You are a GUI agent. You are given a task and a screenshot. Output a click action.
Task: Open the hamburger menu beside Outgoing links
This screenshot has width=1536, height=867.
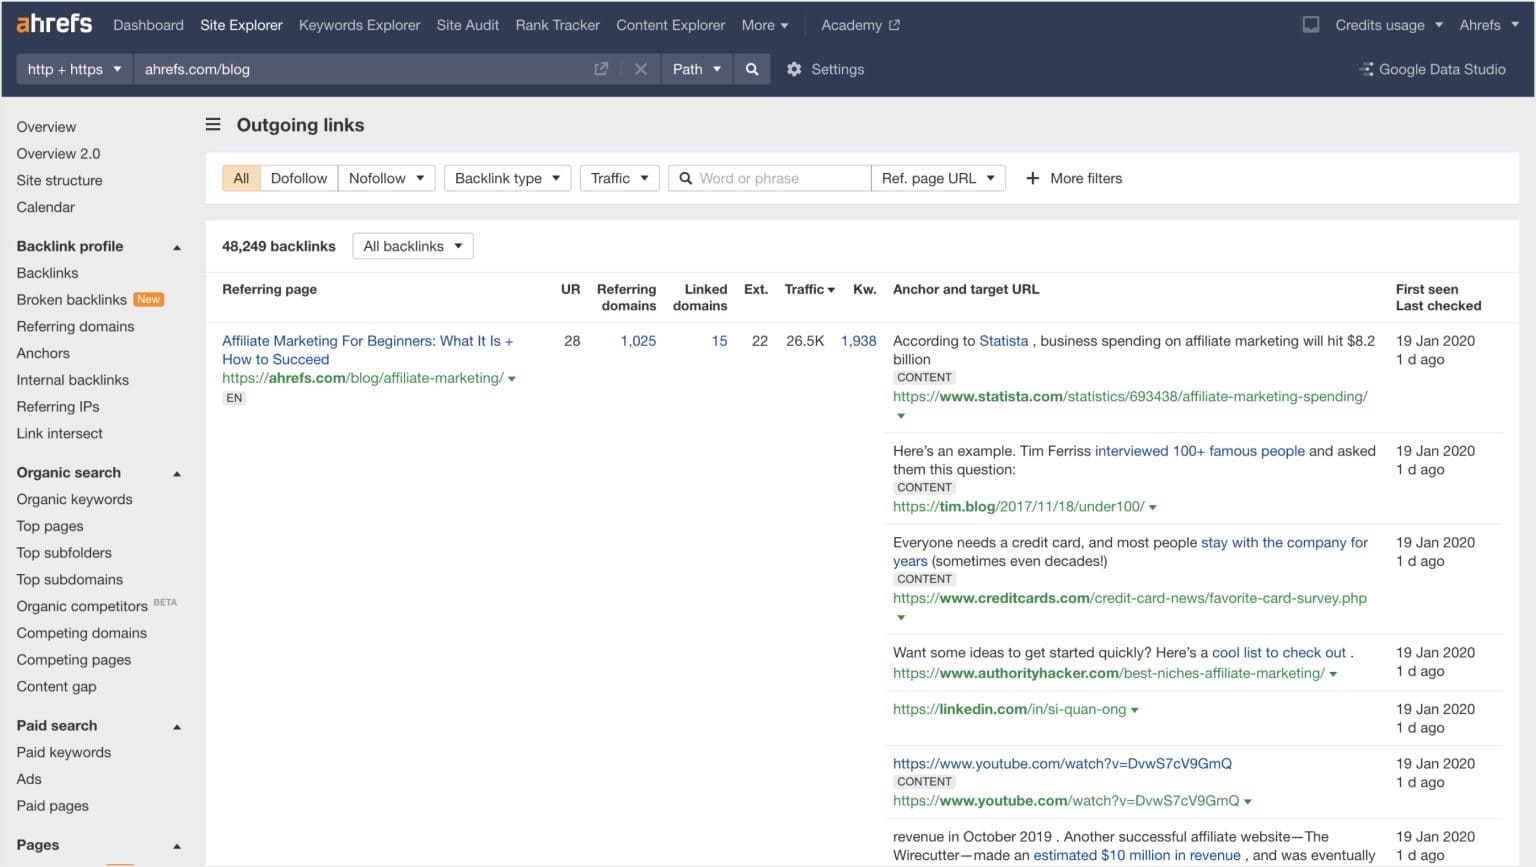213,125
